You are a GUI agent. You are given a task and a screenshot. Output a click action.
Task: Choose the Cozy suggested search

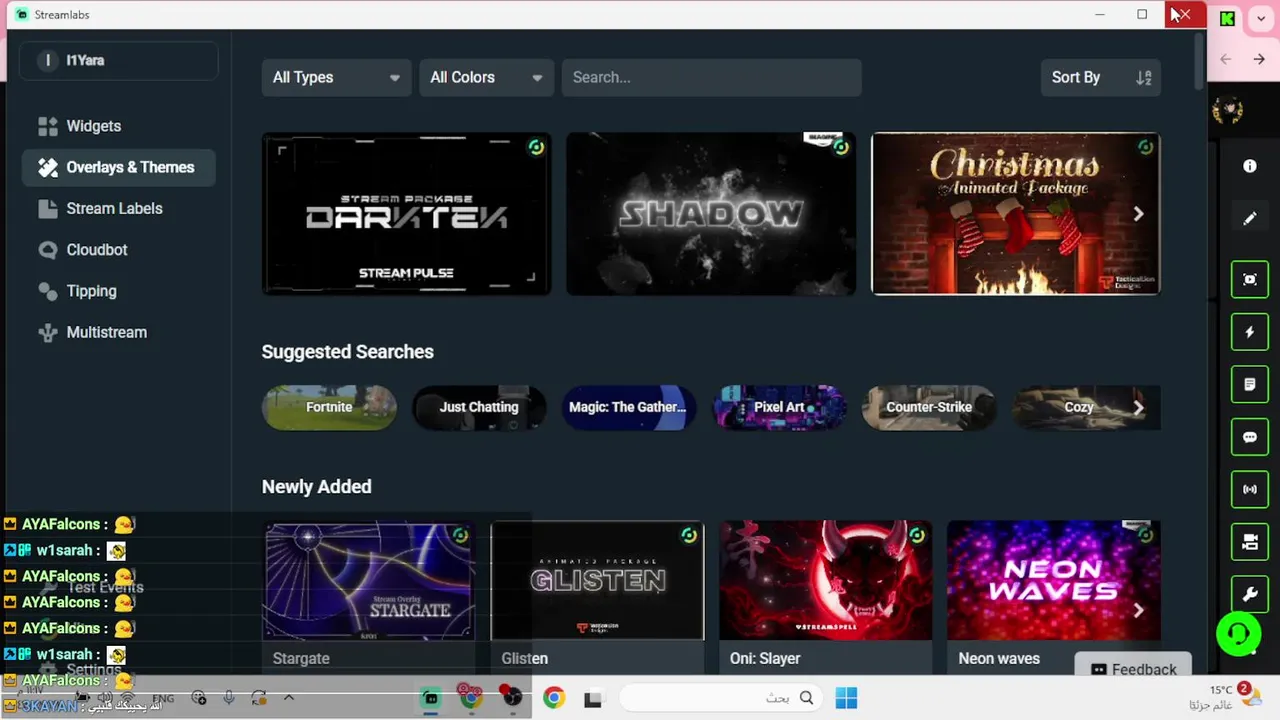click(1079, 407)
